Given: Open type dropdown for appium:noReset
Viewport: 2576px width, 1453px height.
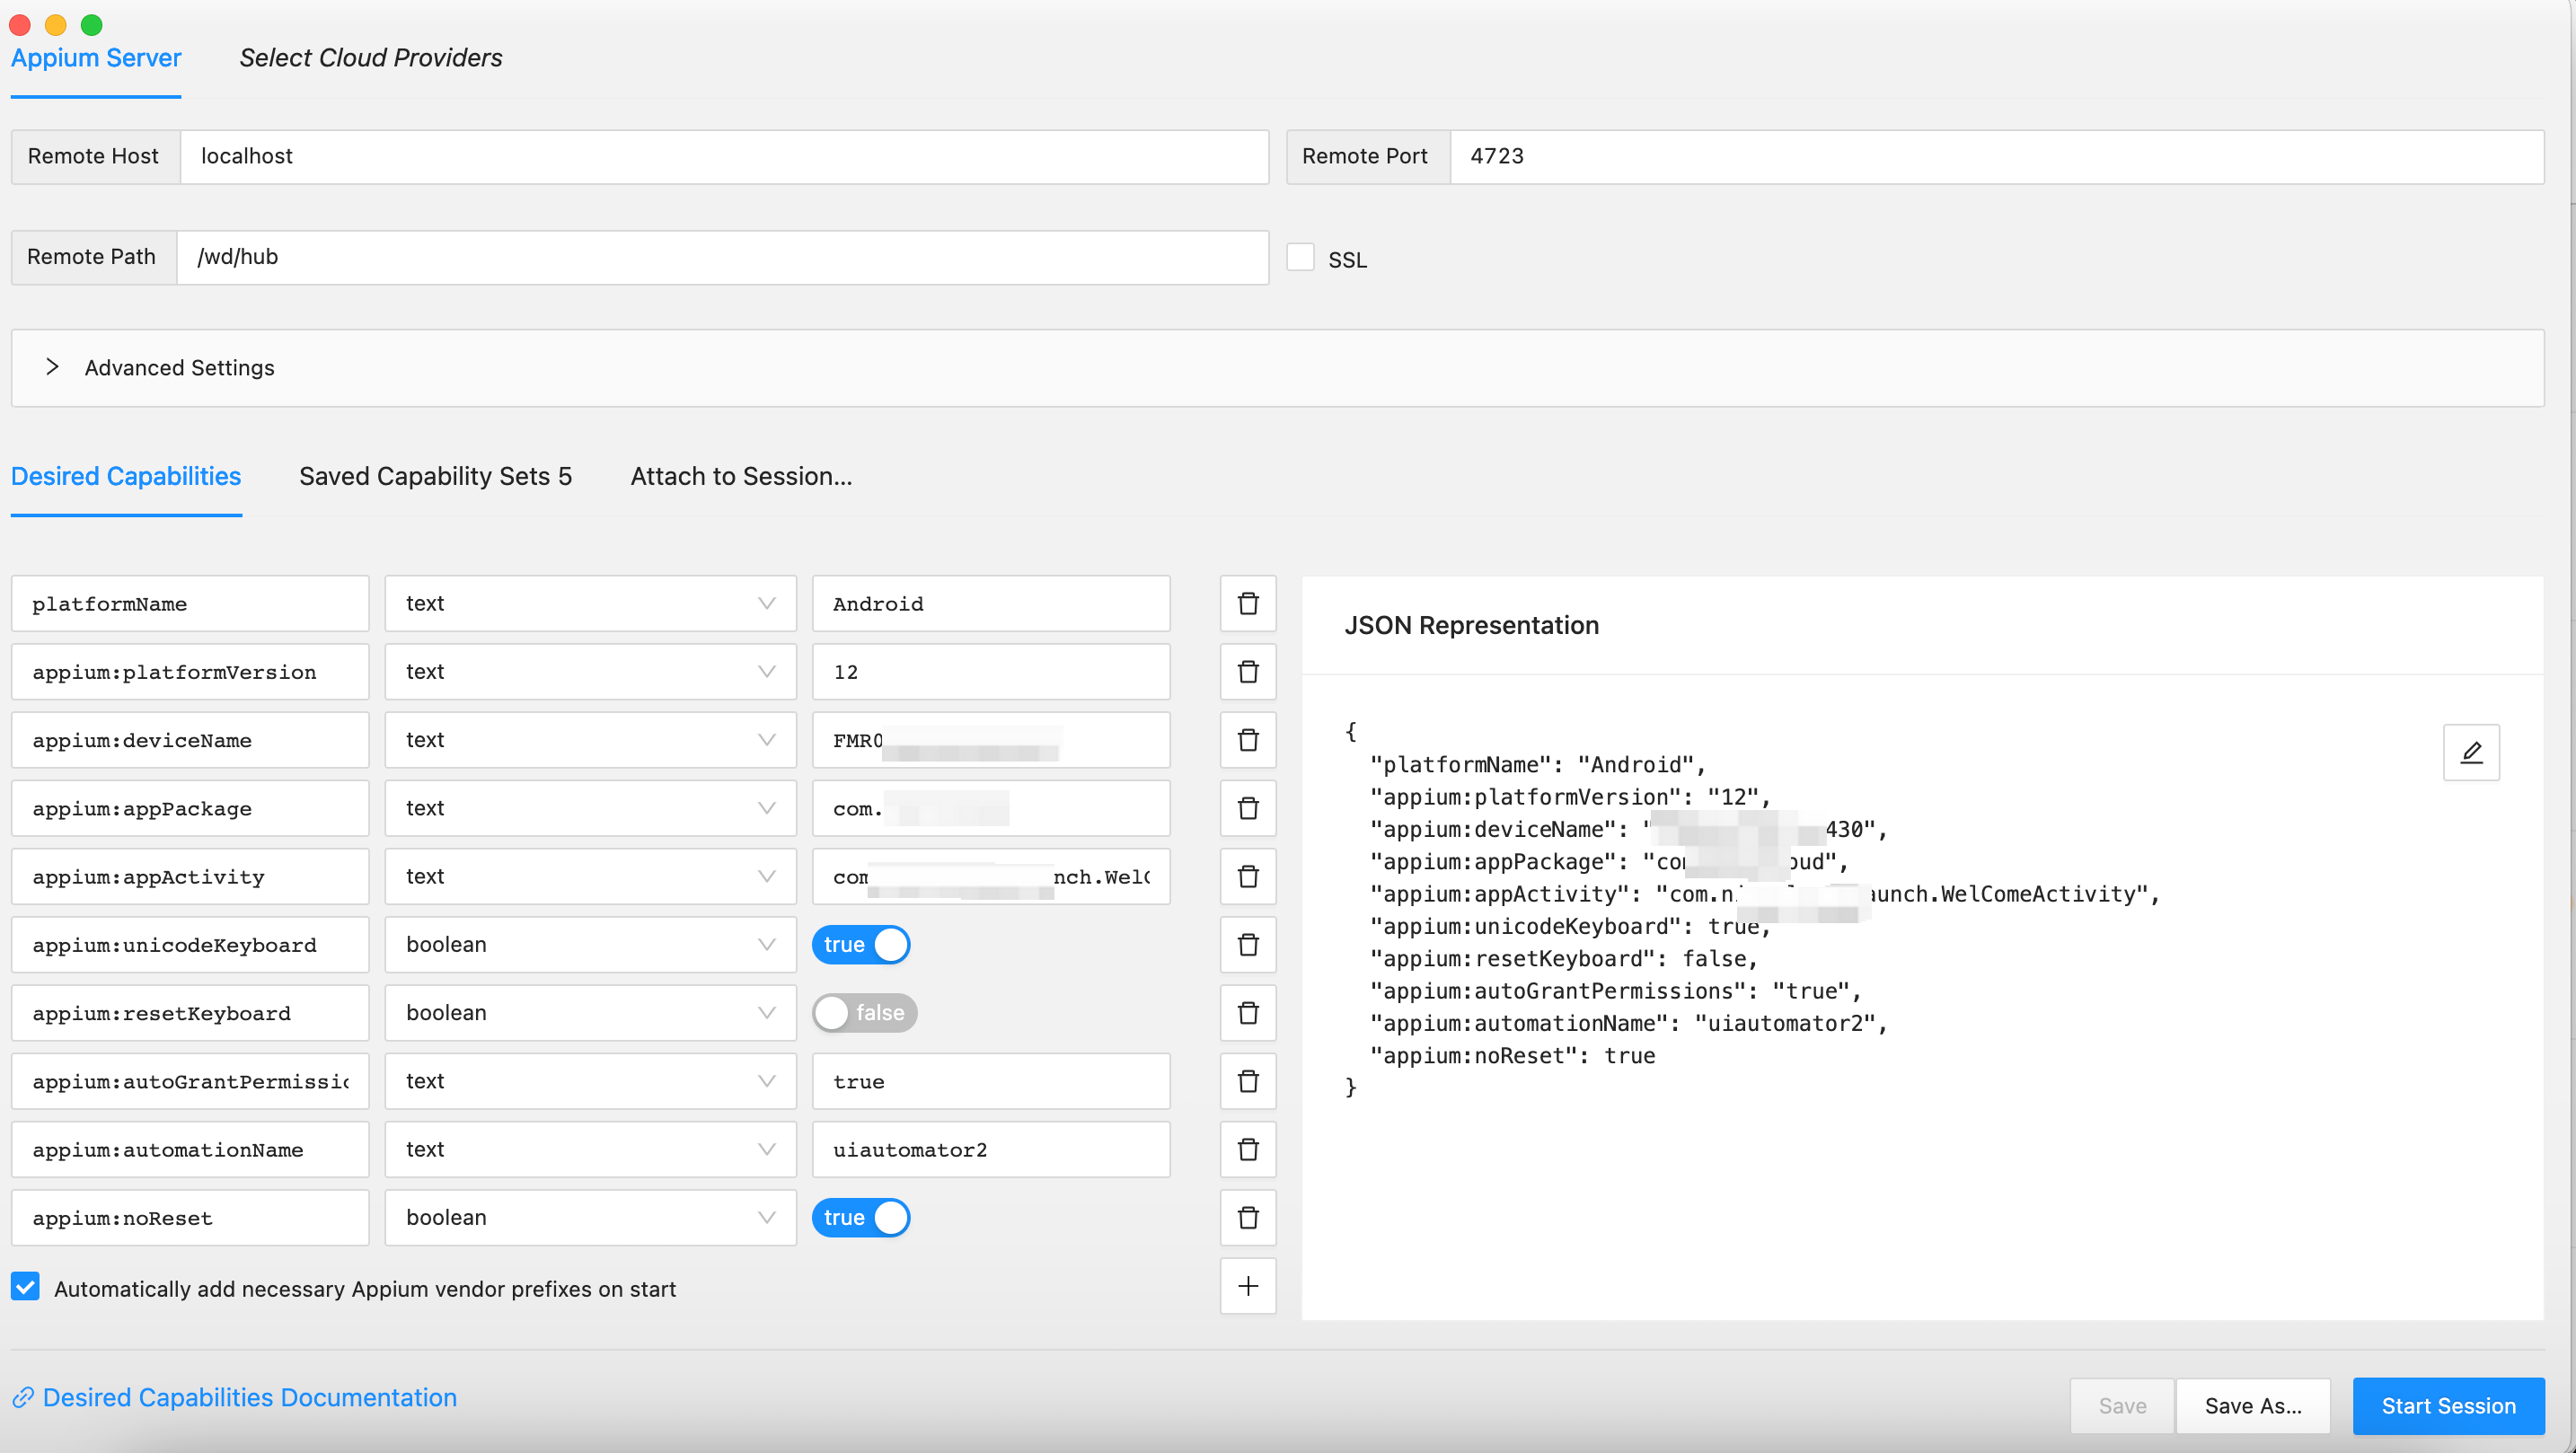Looking at the screenshot, I should click(590, 1217).
